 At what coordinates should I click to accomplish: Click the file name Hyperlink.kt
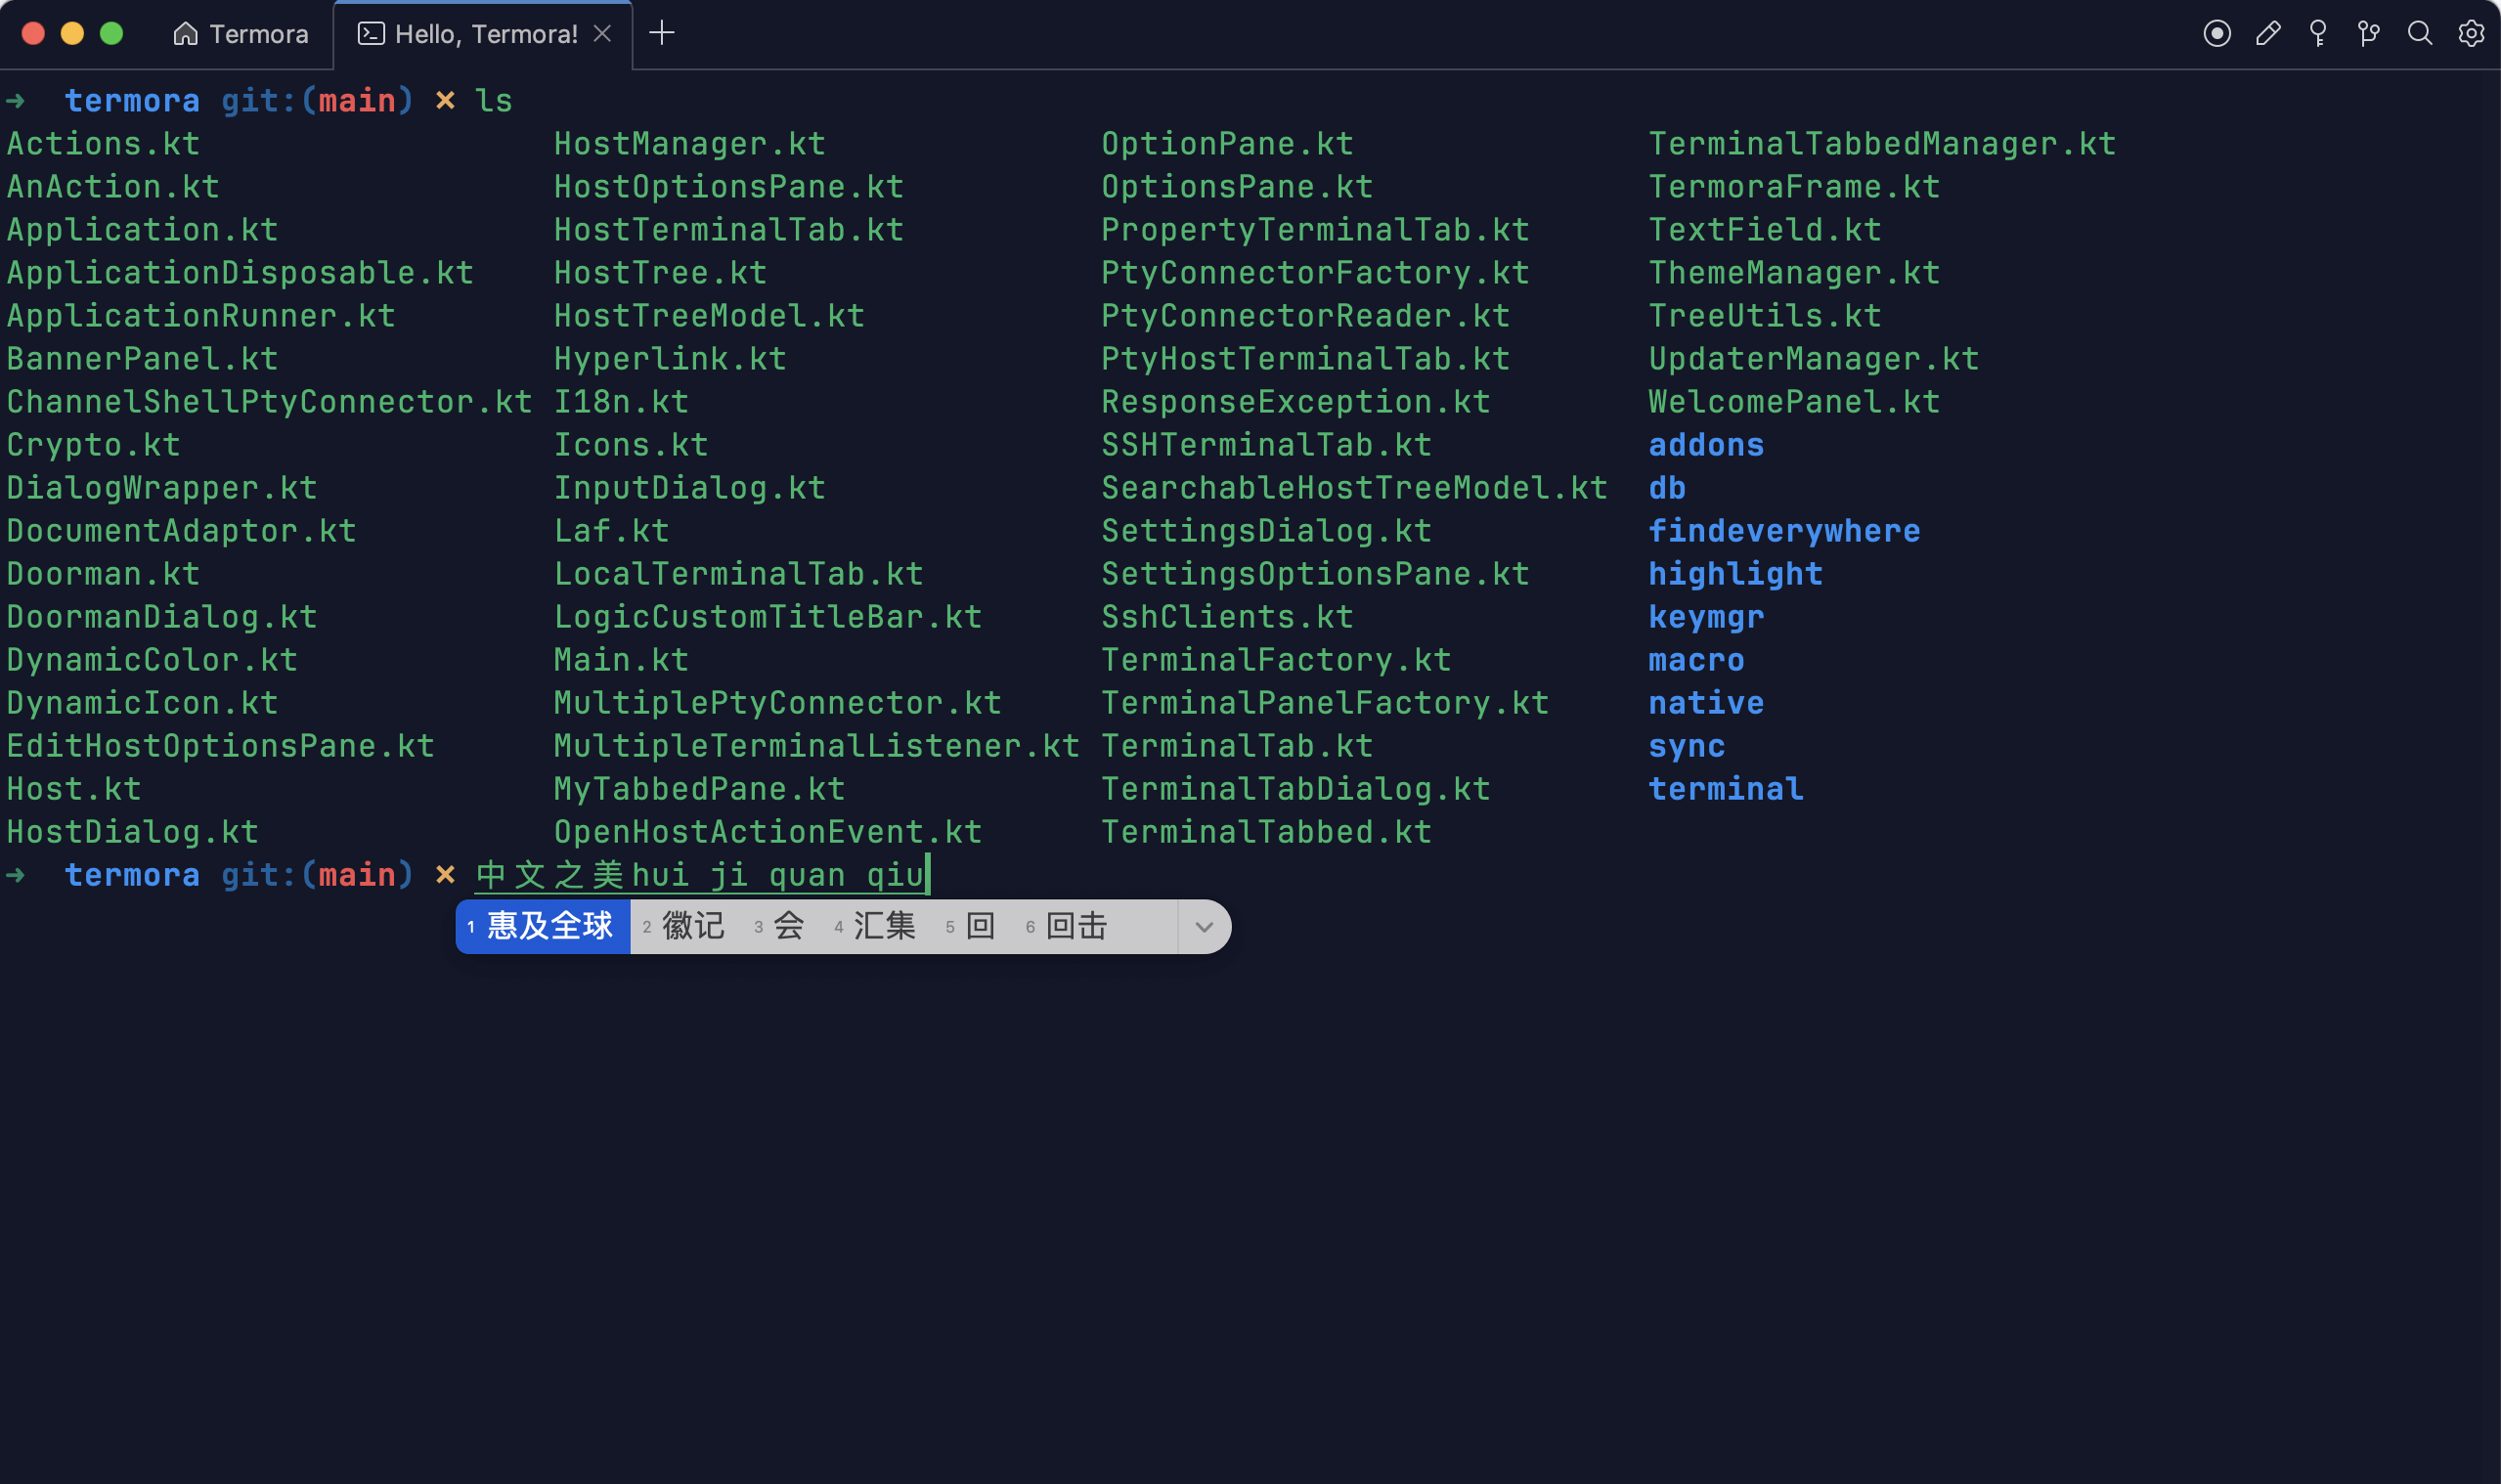(x=671, y=359)
